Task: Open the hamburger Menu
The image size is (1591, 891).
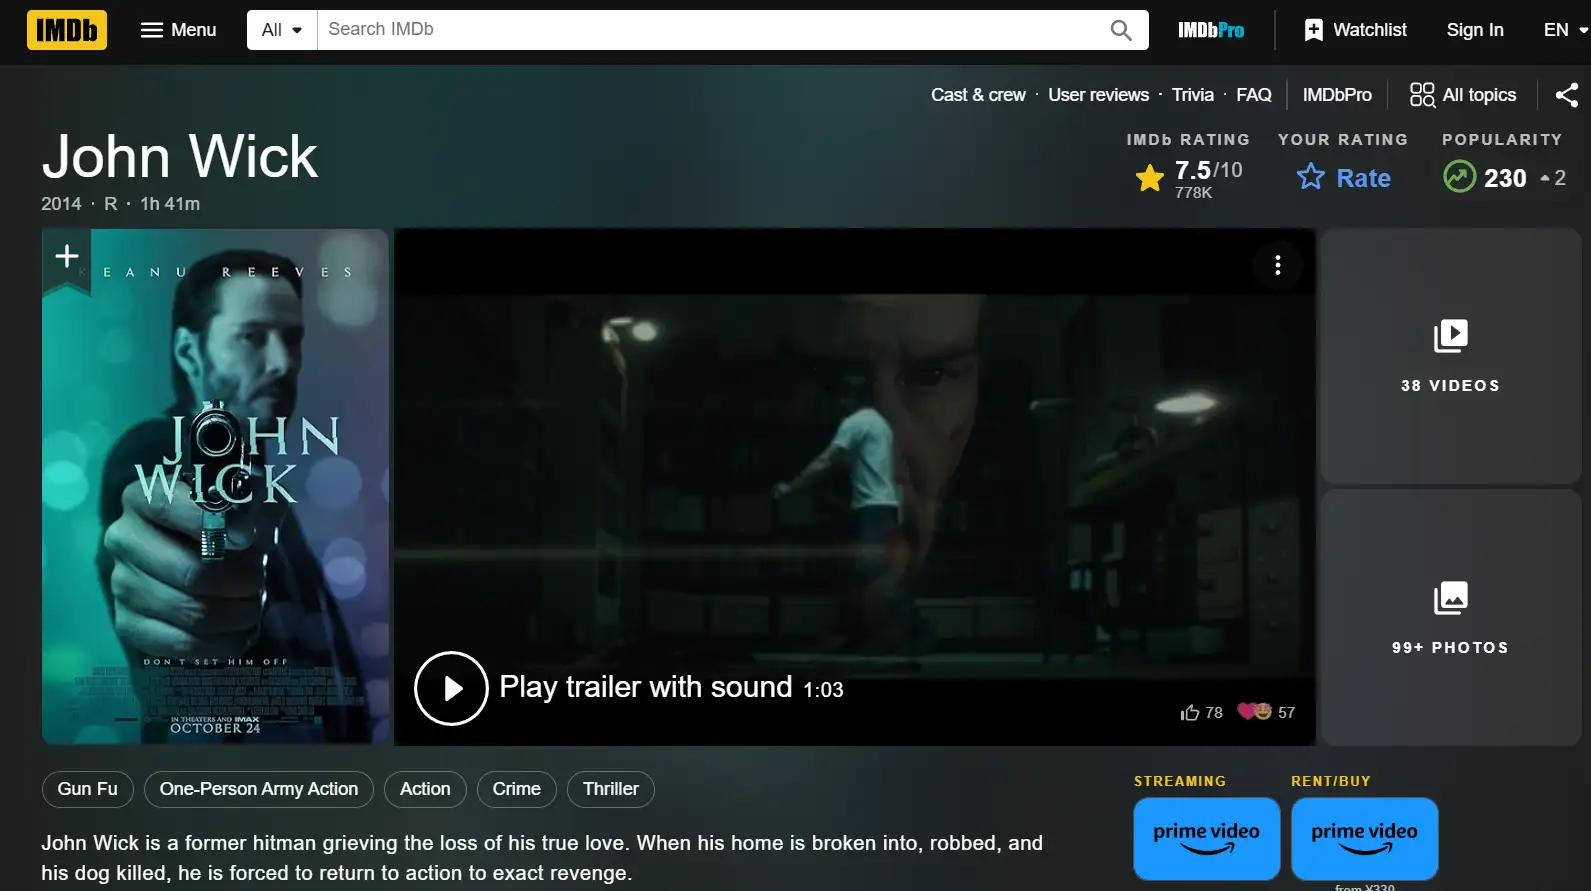Action: 179,30
